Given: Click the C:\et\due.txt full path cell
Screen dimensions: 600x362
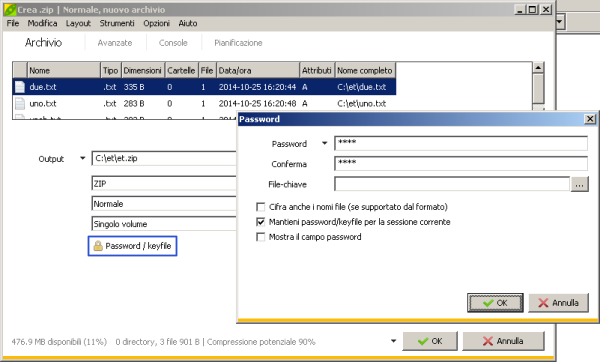Looking at the screenshot, I should click(x=362, y=87).
